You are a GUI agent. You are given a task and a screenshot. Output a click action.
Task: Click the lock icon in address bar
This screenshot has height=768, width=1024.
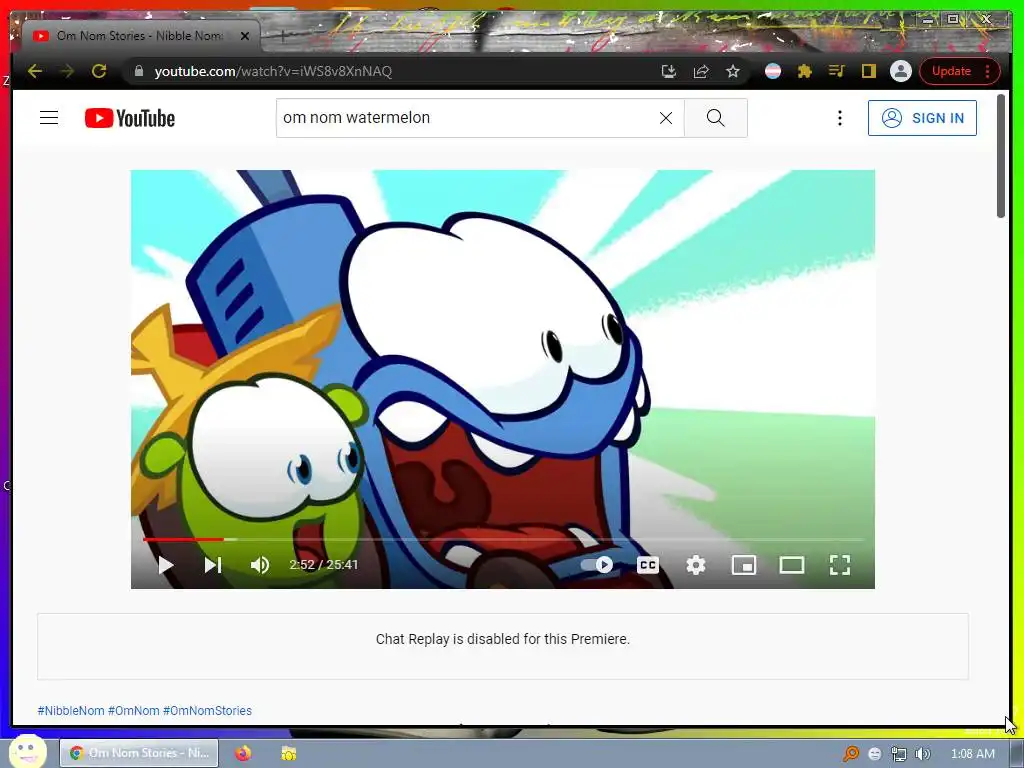138,71
